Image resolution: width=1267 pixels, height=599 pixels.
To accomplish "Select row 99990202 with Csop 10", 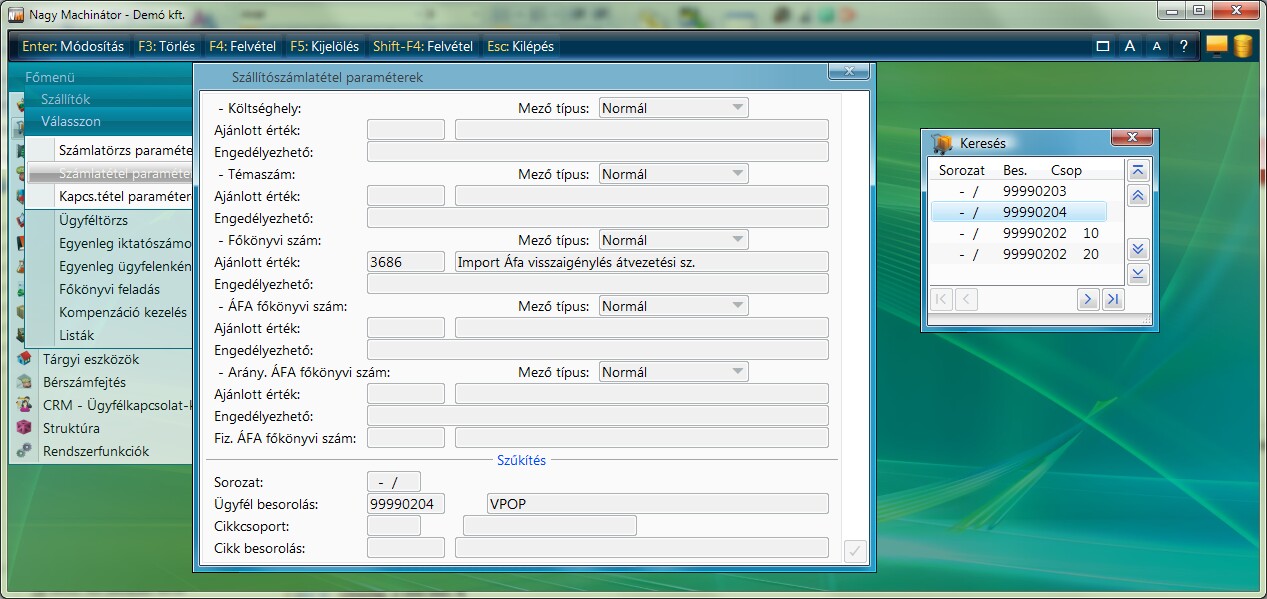I will tap(1019, 233).
